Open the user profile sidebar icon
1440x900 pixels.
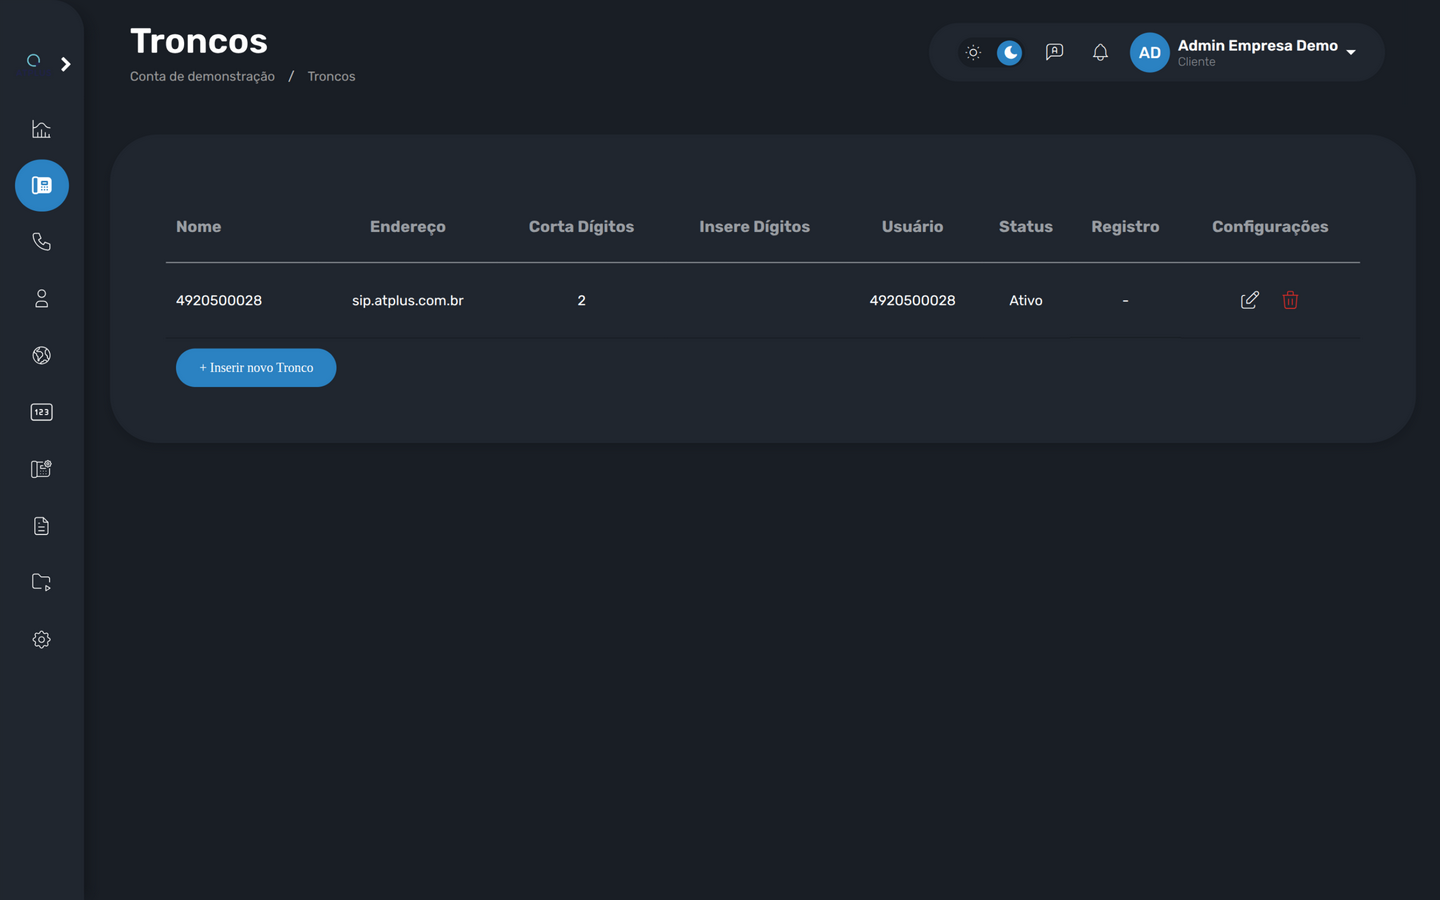point(41,299)
